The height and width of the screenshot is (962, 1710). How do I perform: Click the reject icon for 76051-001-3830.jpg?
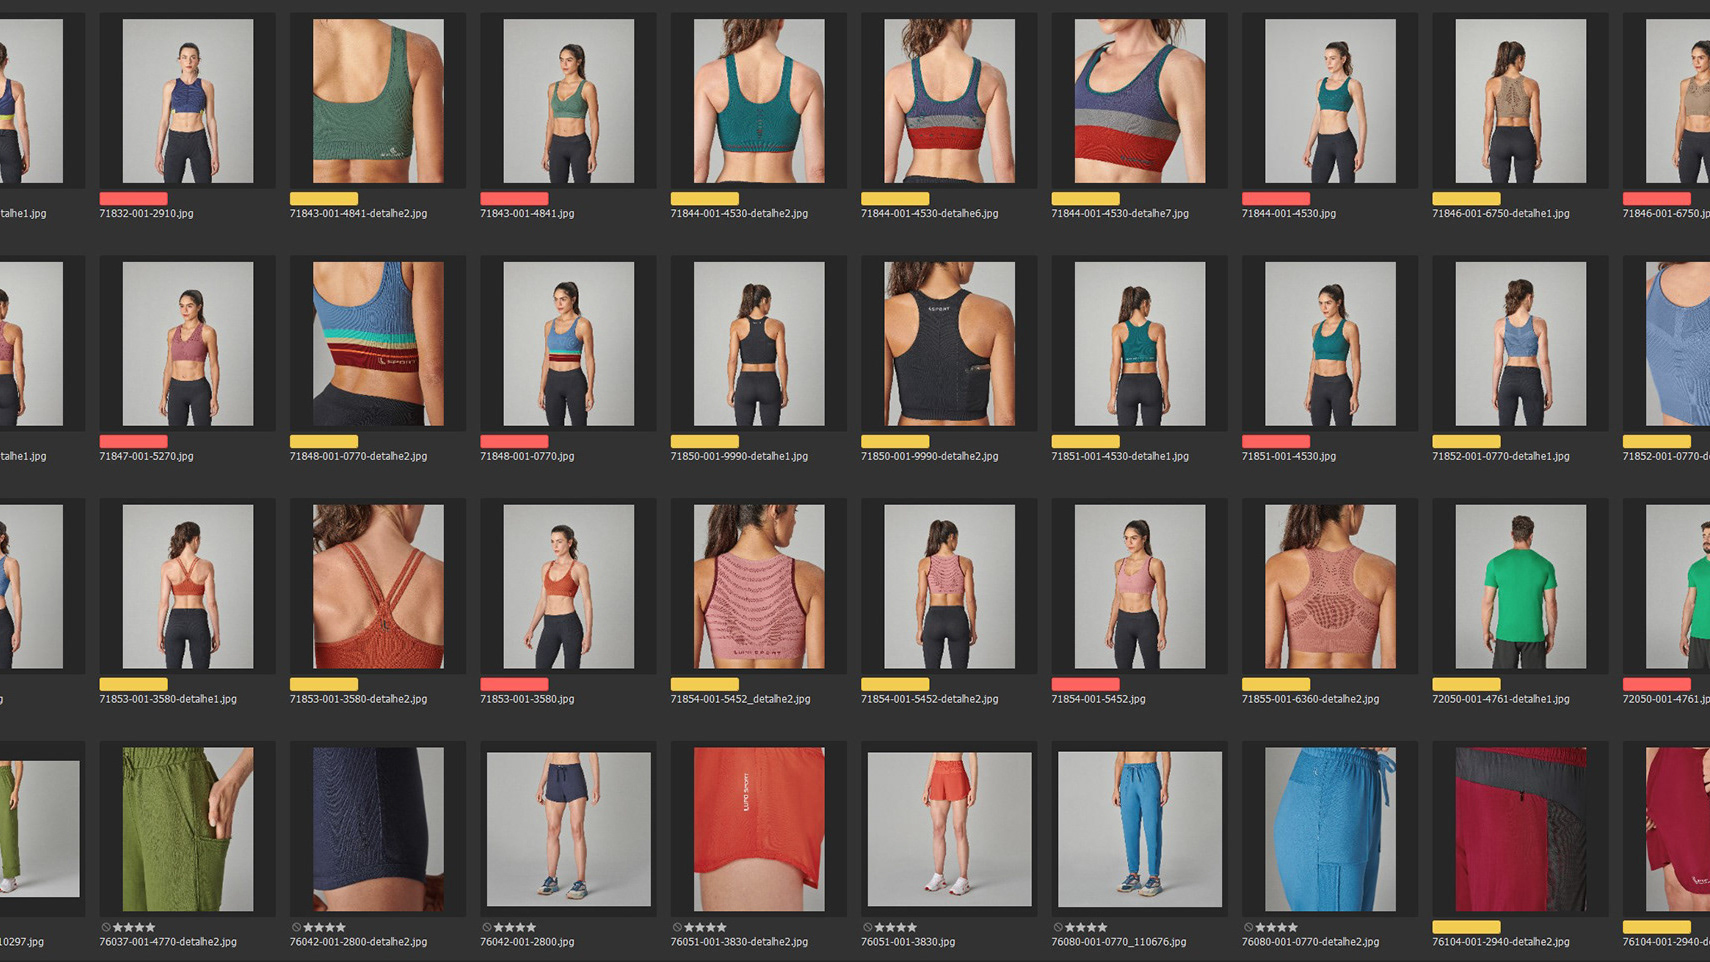pyautogui.click(x=867, y=927)
